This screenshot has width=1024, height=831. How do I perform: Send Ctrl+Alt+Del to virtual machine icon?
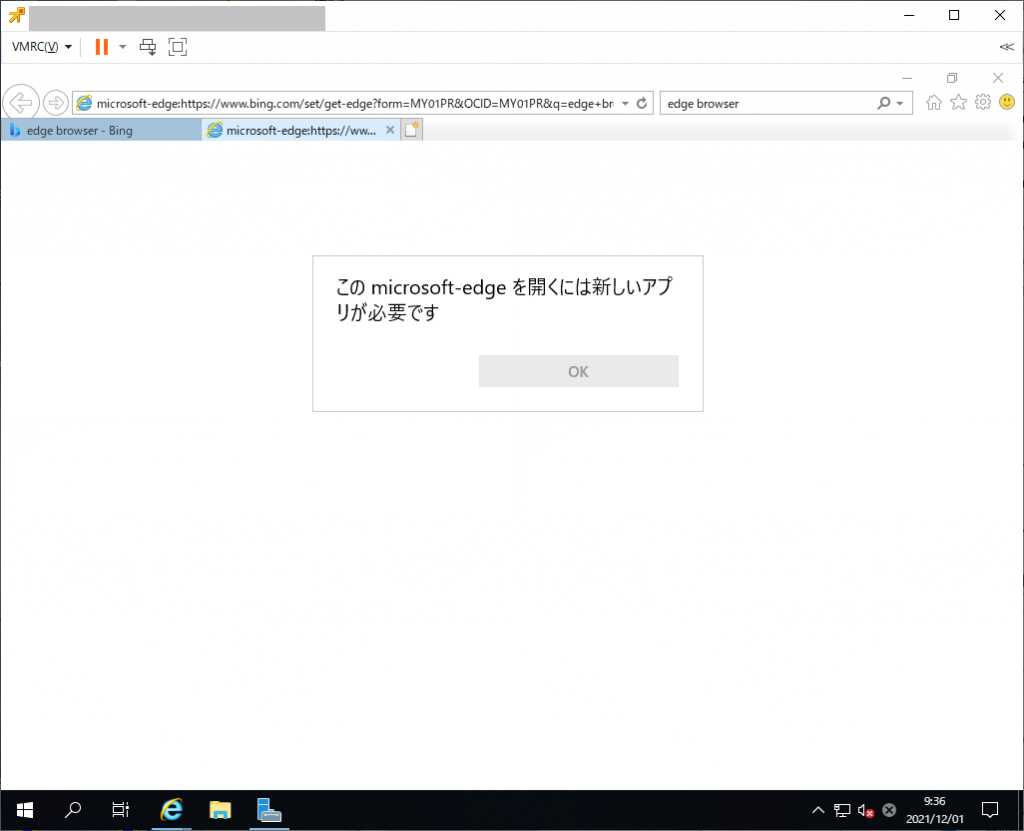[x=148, y=47]
